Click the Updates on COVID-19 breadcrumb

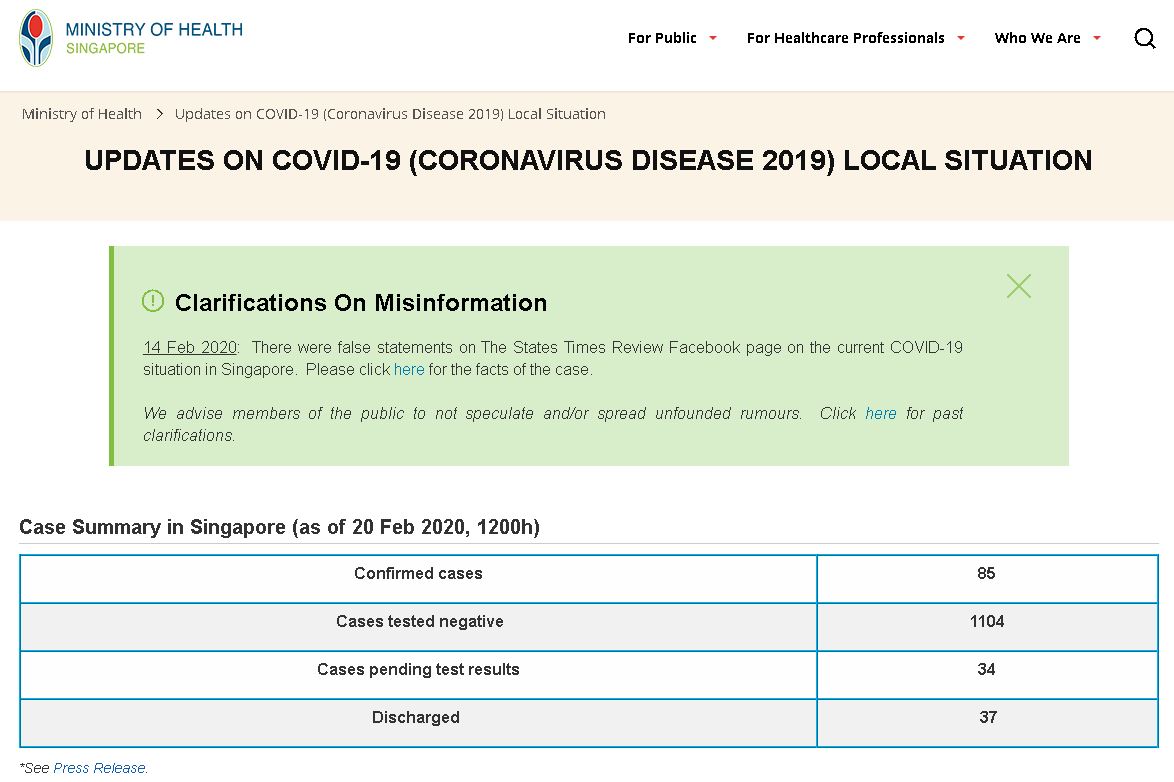[390, 114]
